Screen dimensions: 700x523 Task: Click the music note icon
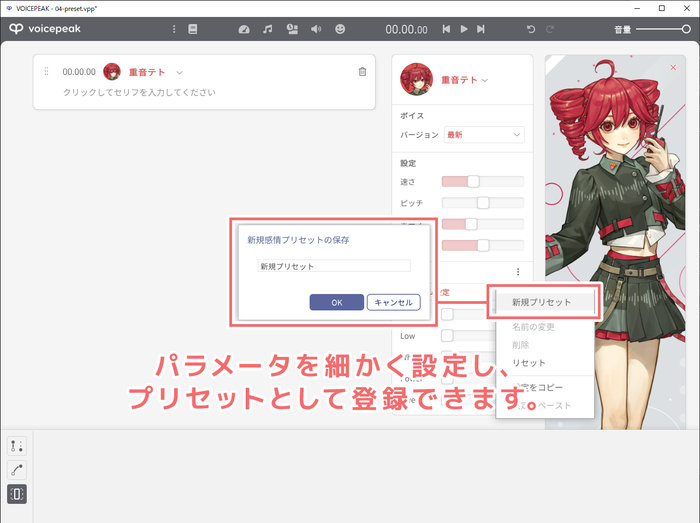coord(267,29)
